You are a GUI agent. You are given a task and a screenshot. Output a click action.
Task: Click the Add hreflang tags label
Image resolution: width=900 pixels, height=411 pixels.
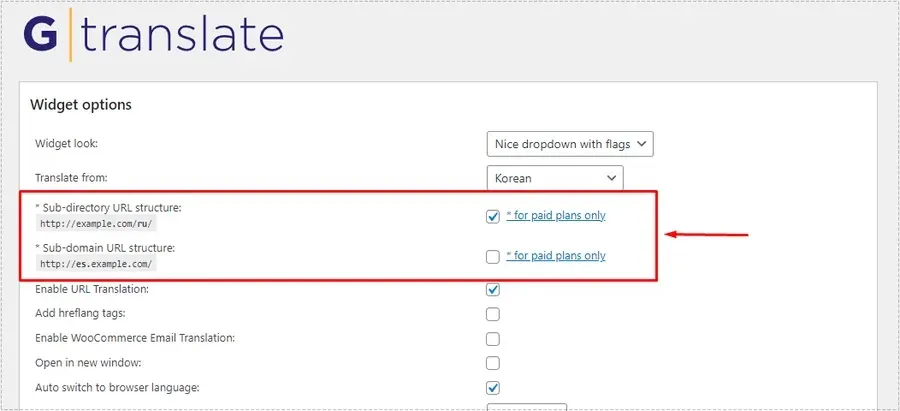click(80, 313)
